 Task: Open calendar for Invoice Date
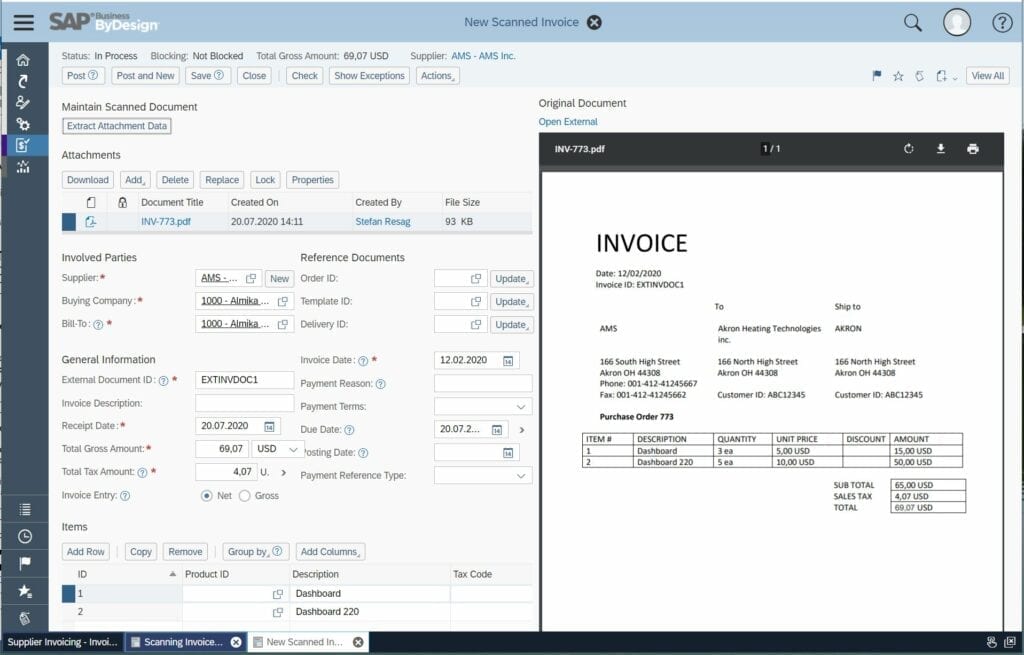tap(508, 360)
